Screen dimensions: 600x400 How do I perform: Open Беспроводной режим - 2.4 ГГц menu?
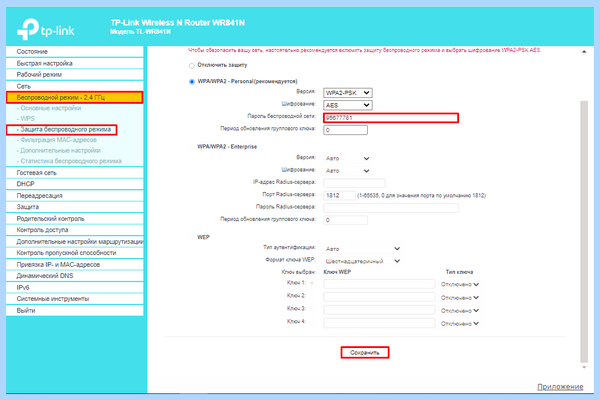75,98
